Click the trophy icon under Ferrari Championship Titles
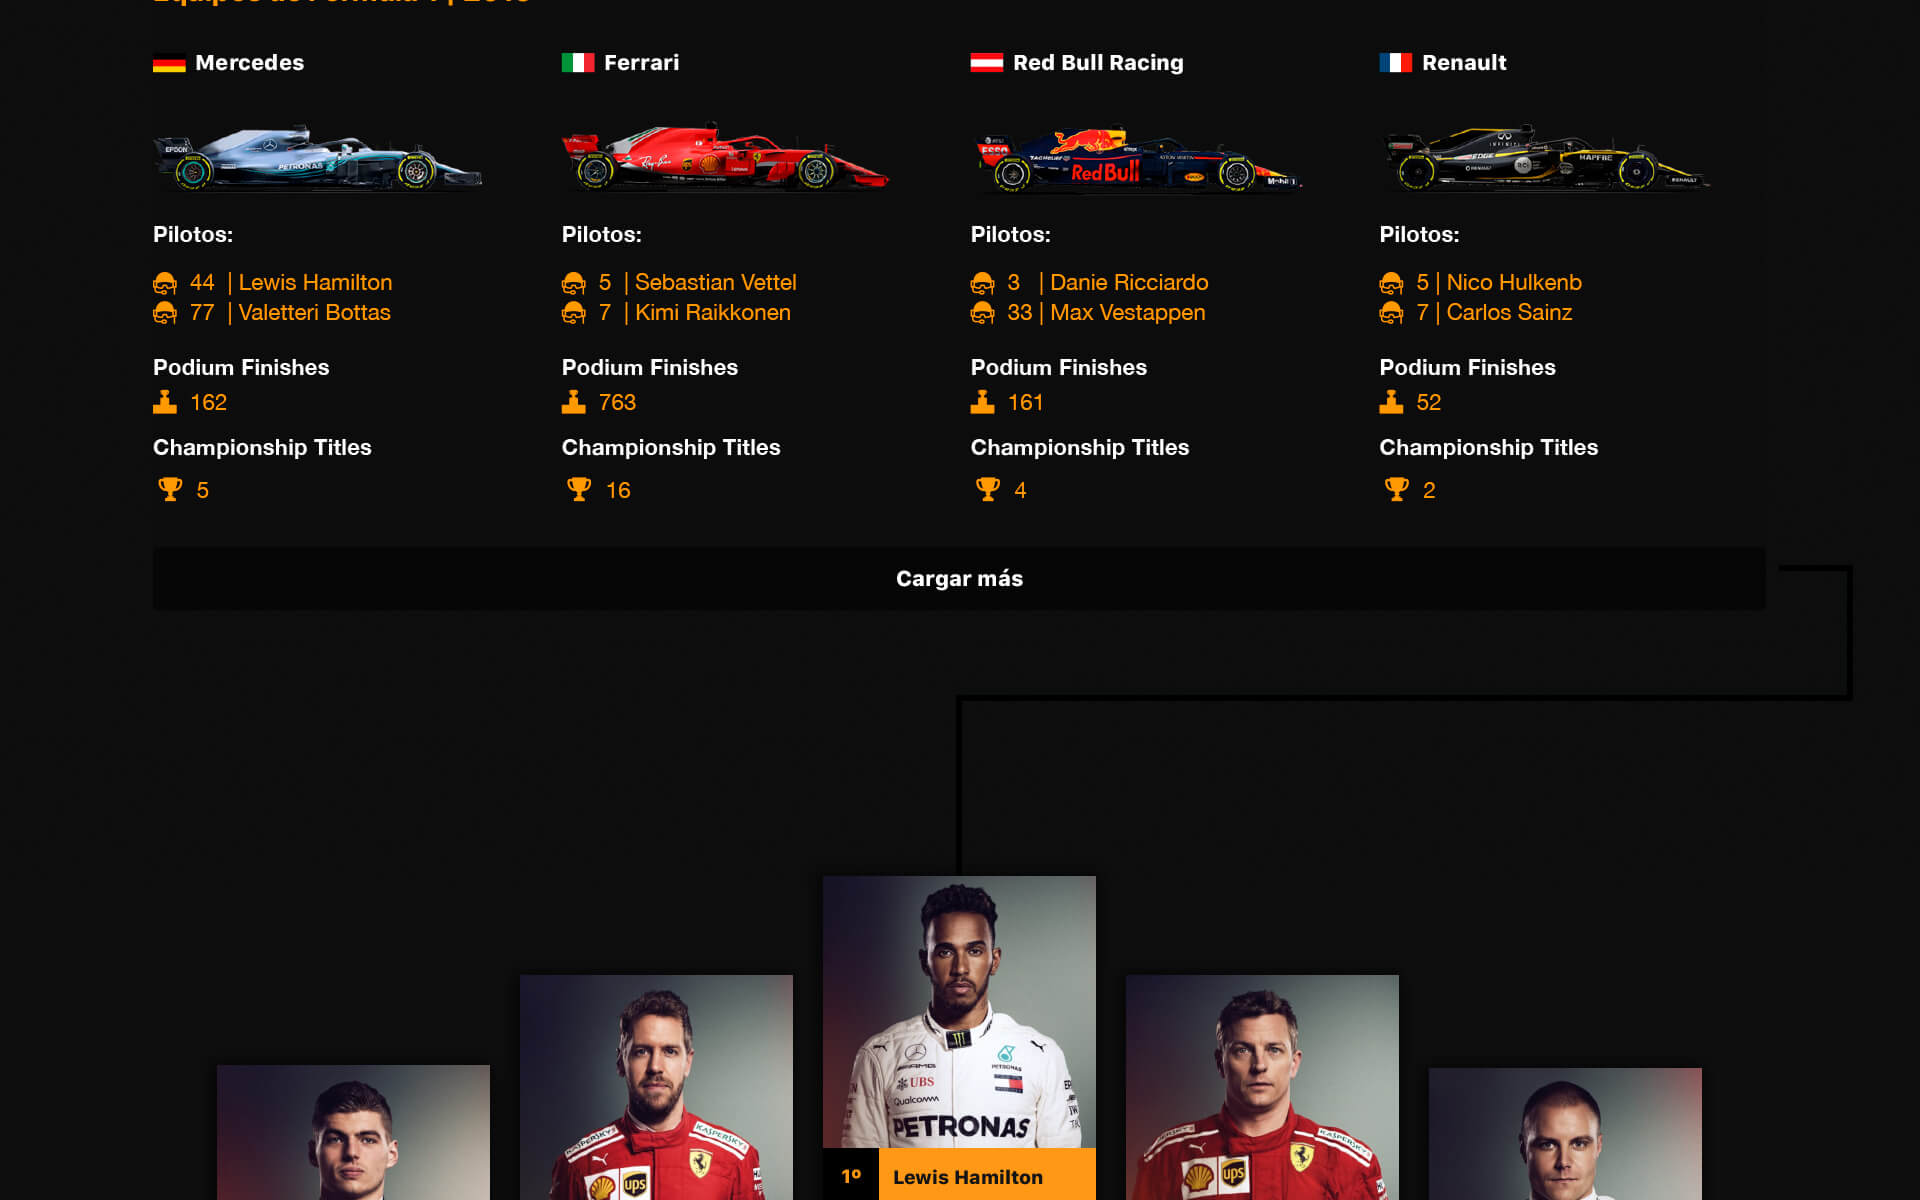 point(579,489)
